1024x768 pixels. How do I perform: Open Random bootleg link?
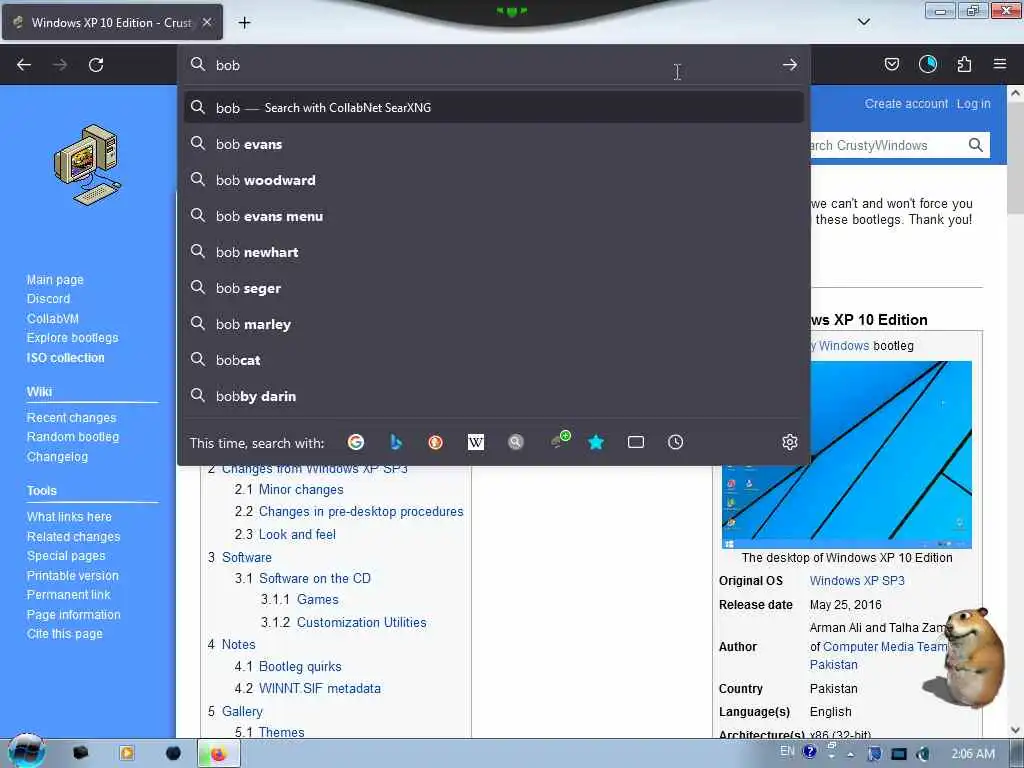(72, 437)
